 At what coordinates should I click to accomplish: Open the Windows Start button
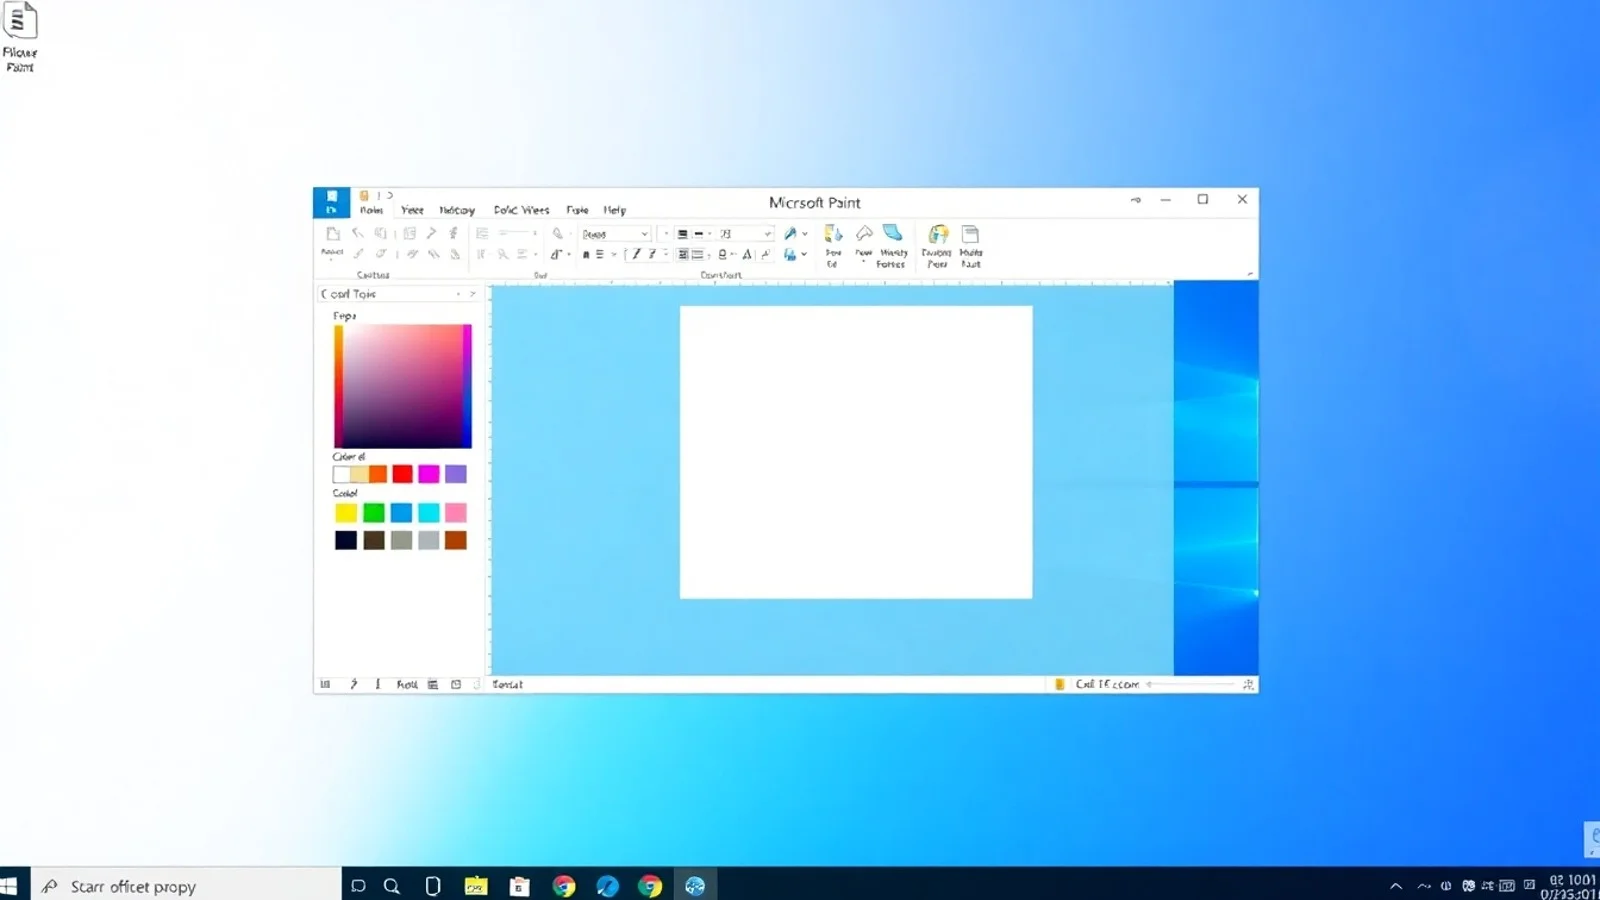point(9,886)
